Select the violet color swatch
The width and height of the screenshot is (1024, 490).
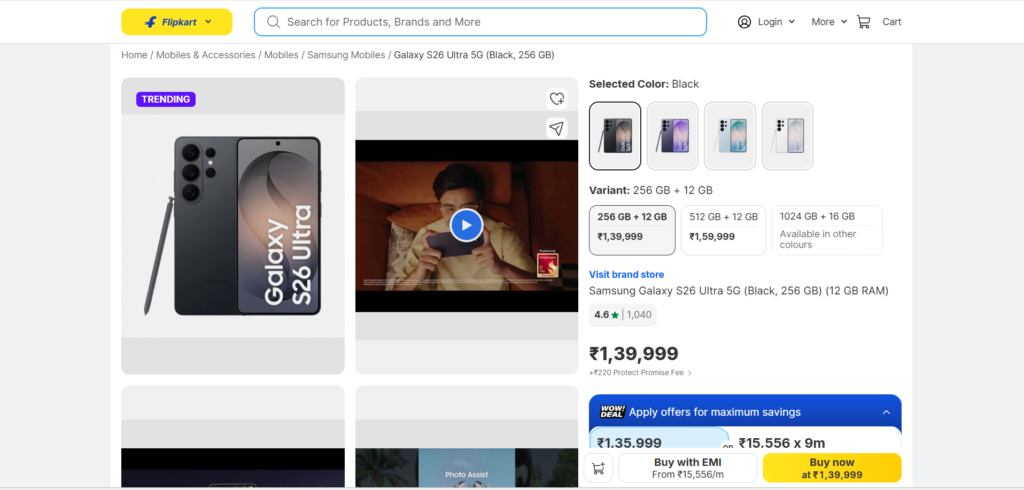[x=673, y=136]
